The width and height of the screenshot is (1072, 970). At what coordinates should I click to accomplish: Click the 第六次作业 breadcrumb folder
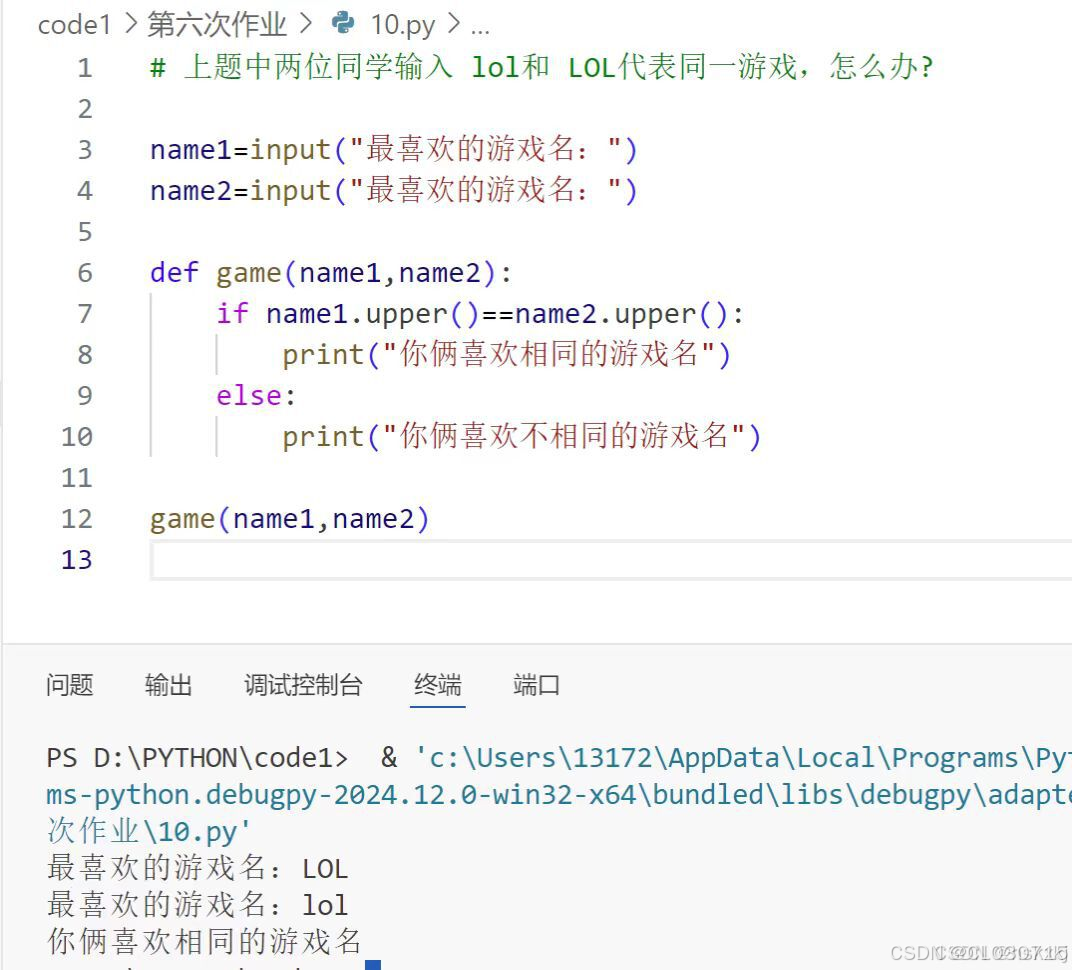click(217, 25)
